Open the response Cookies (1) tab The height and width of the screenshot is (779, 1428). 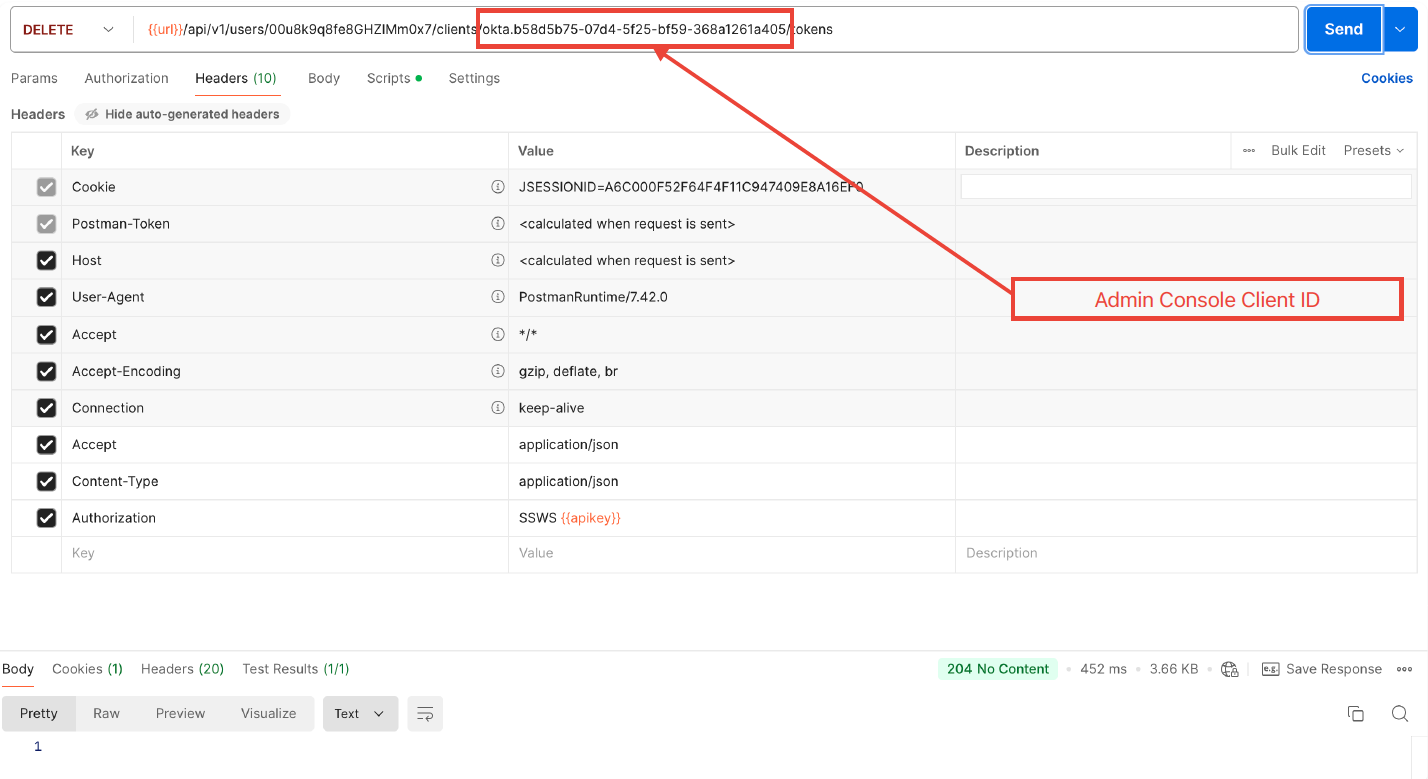click(x=87, y=669)
